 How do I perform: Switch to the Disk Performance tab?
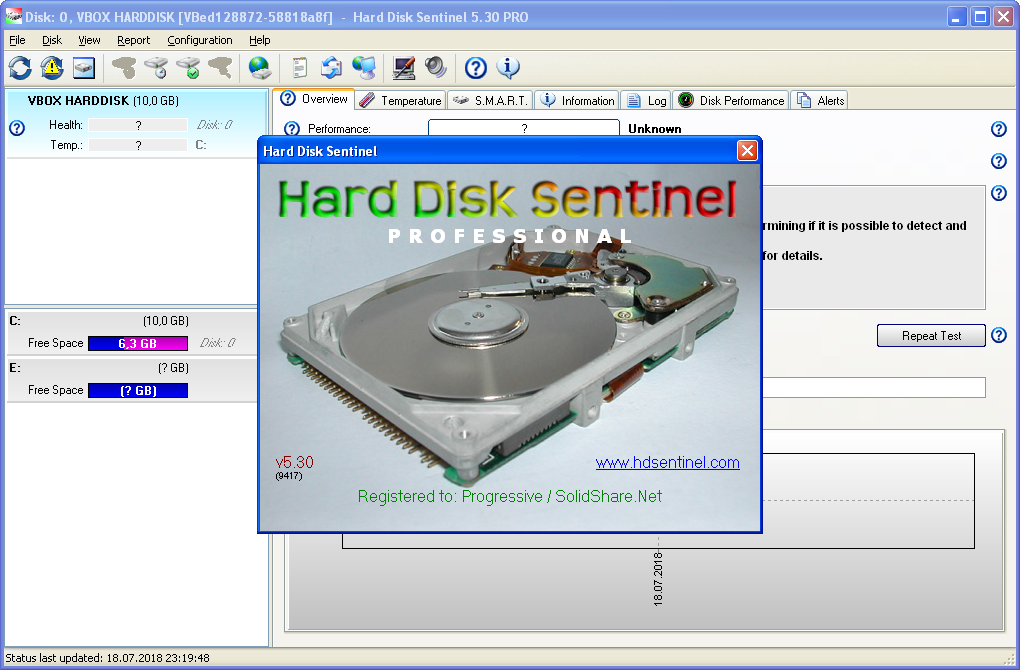click(x=731, y=101)
